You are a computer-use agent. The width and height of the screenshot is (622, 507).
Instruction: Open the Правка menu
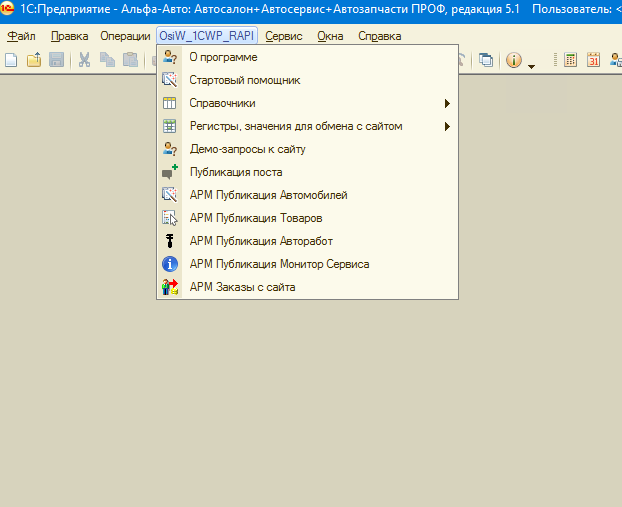click(69, 36)
